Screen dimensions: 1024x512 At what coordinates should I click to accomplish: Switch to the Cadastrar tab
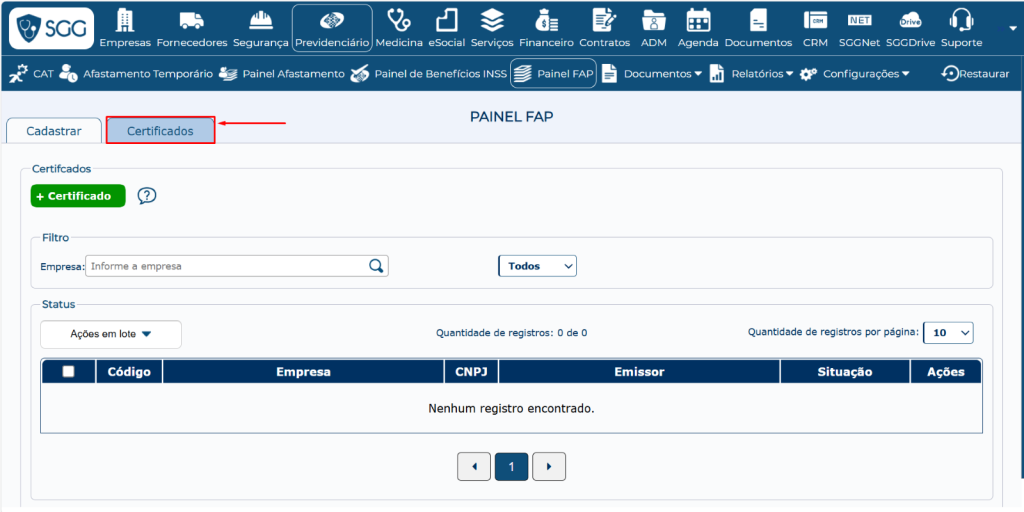point(54,131)
